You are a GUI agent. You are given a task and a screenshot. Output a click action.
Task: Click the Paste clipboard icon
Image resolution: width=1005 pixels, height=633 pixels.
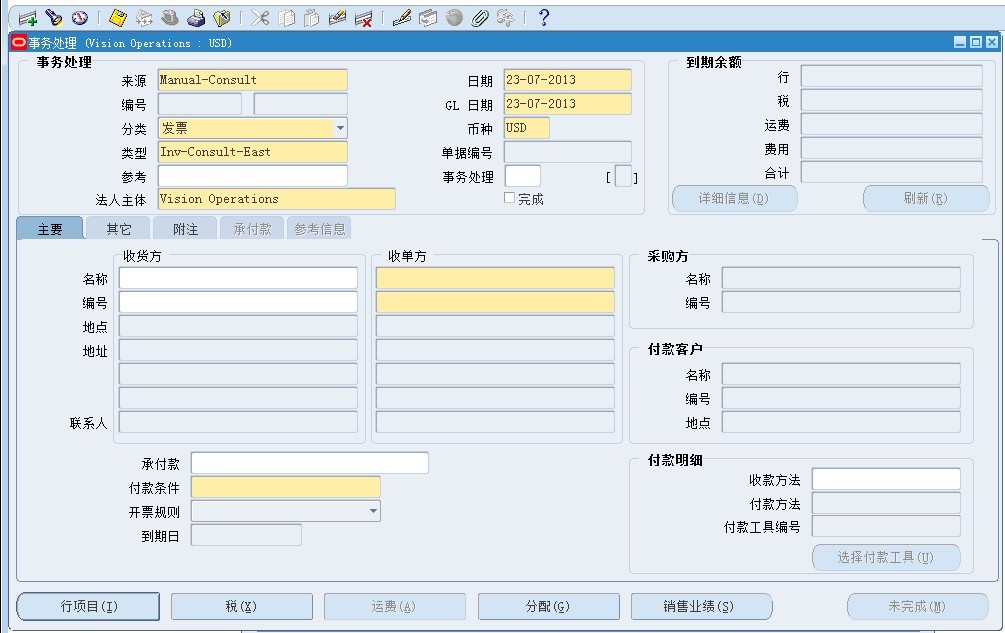coord(311,18)
